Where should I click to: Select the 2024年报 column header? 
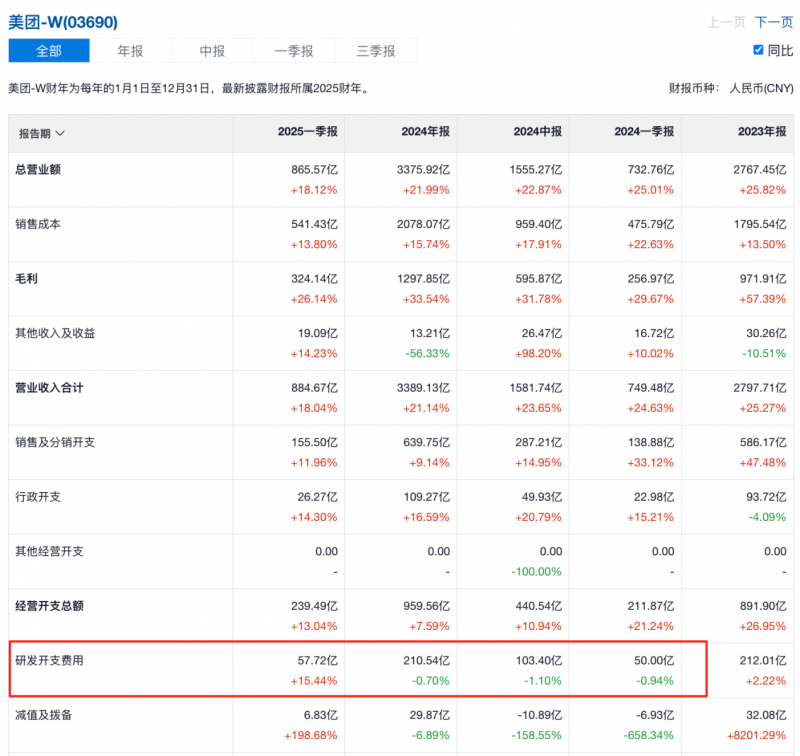click(x=426, y=132)
